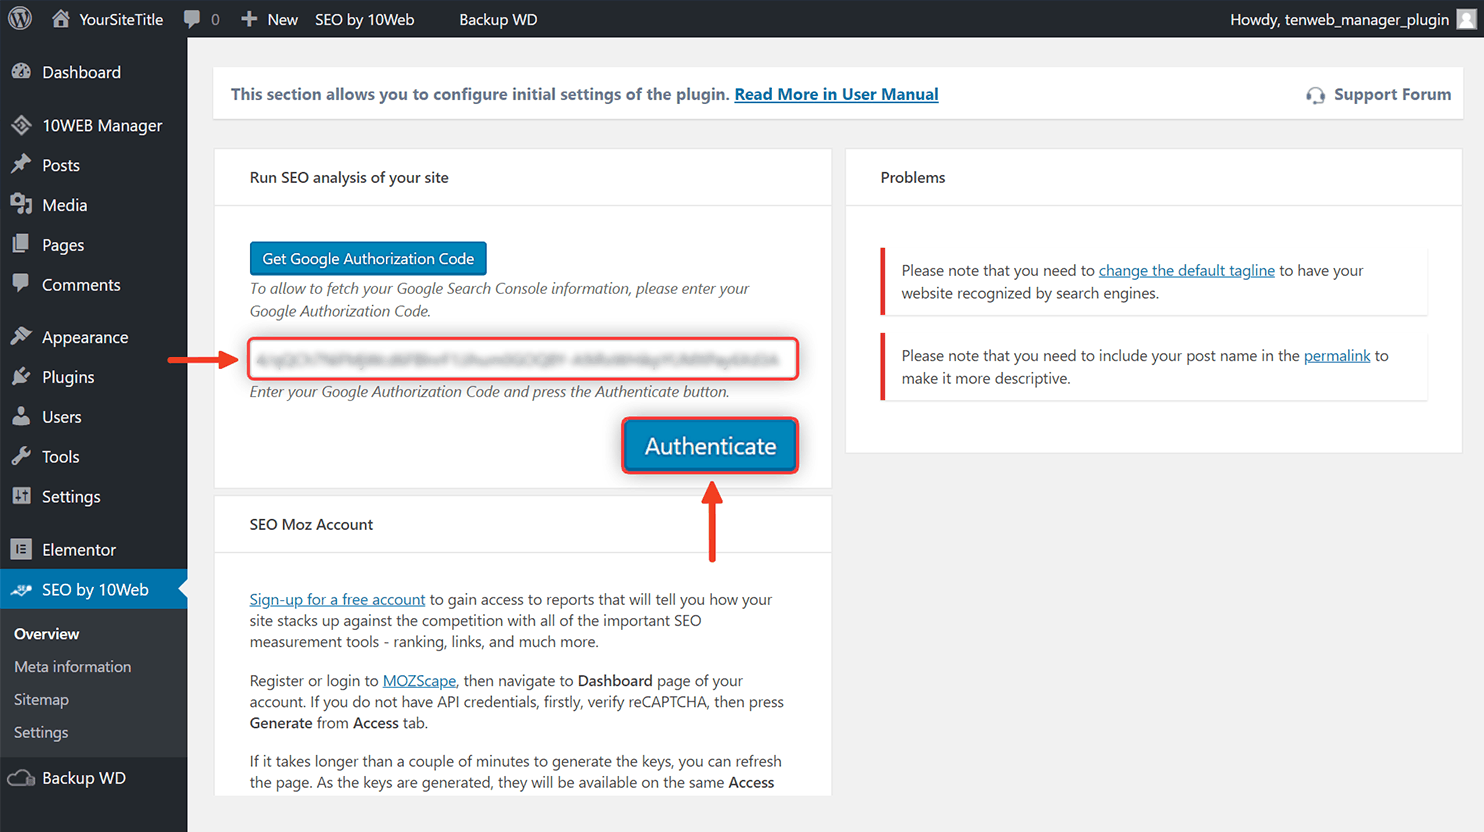Click Get Google Authorization Code button
1484x832 pixels.
click(x=368, y=258)
